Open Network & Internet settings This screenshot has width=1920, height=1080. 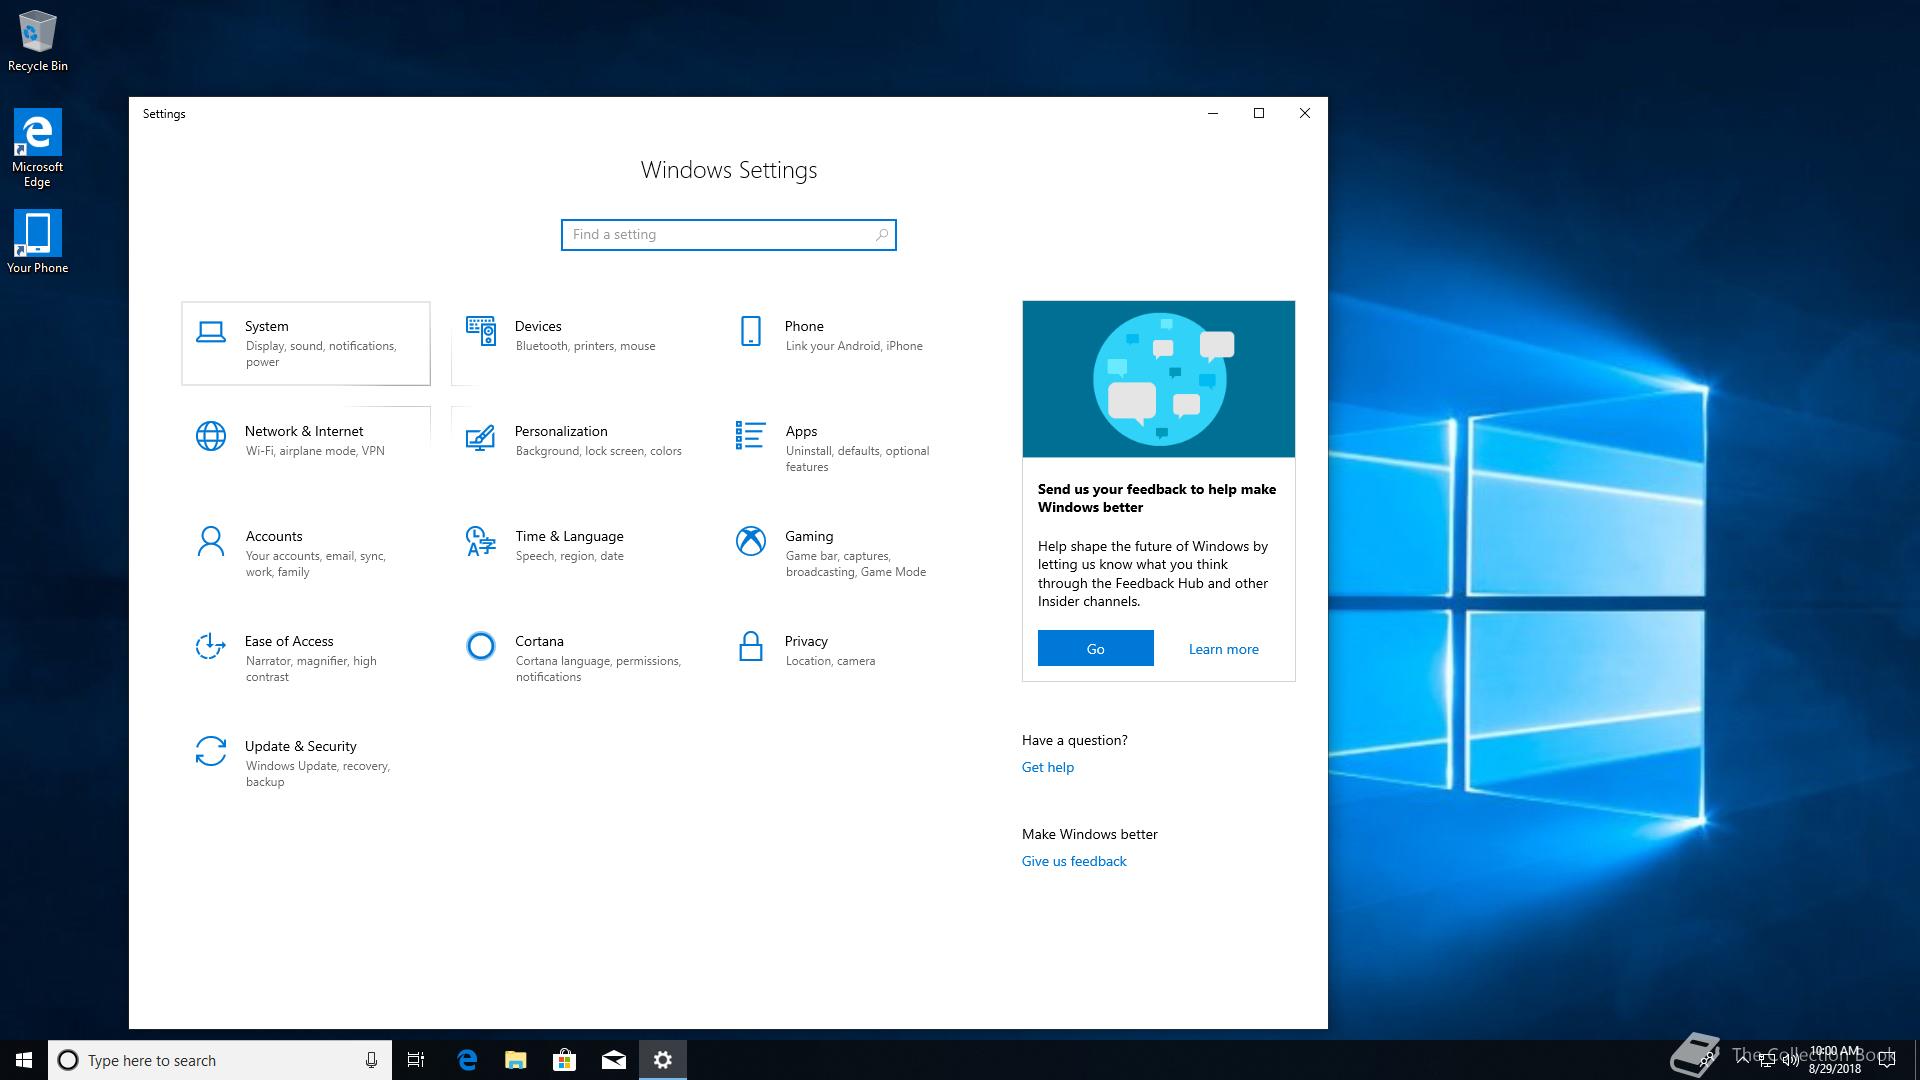pos(306,448)
